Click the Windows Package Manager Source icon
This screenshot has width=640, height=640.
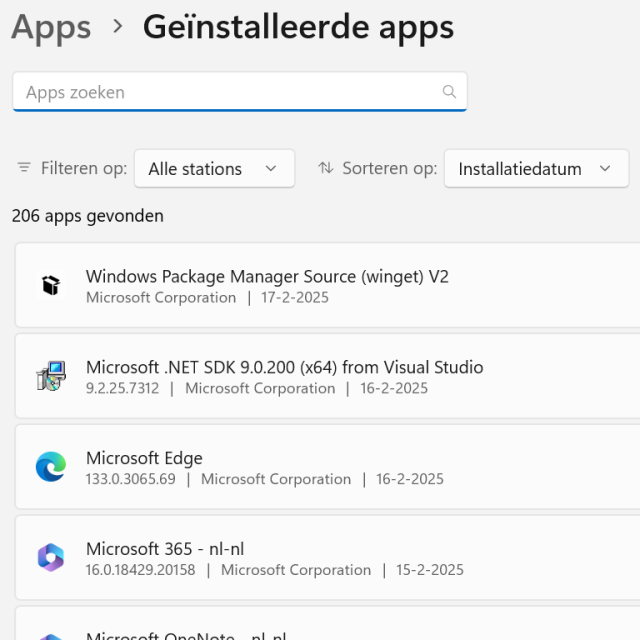pos(51,285)
